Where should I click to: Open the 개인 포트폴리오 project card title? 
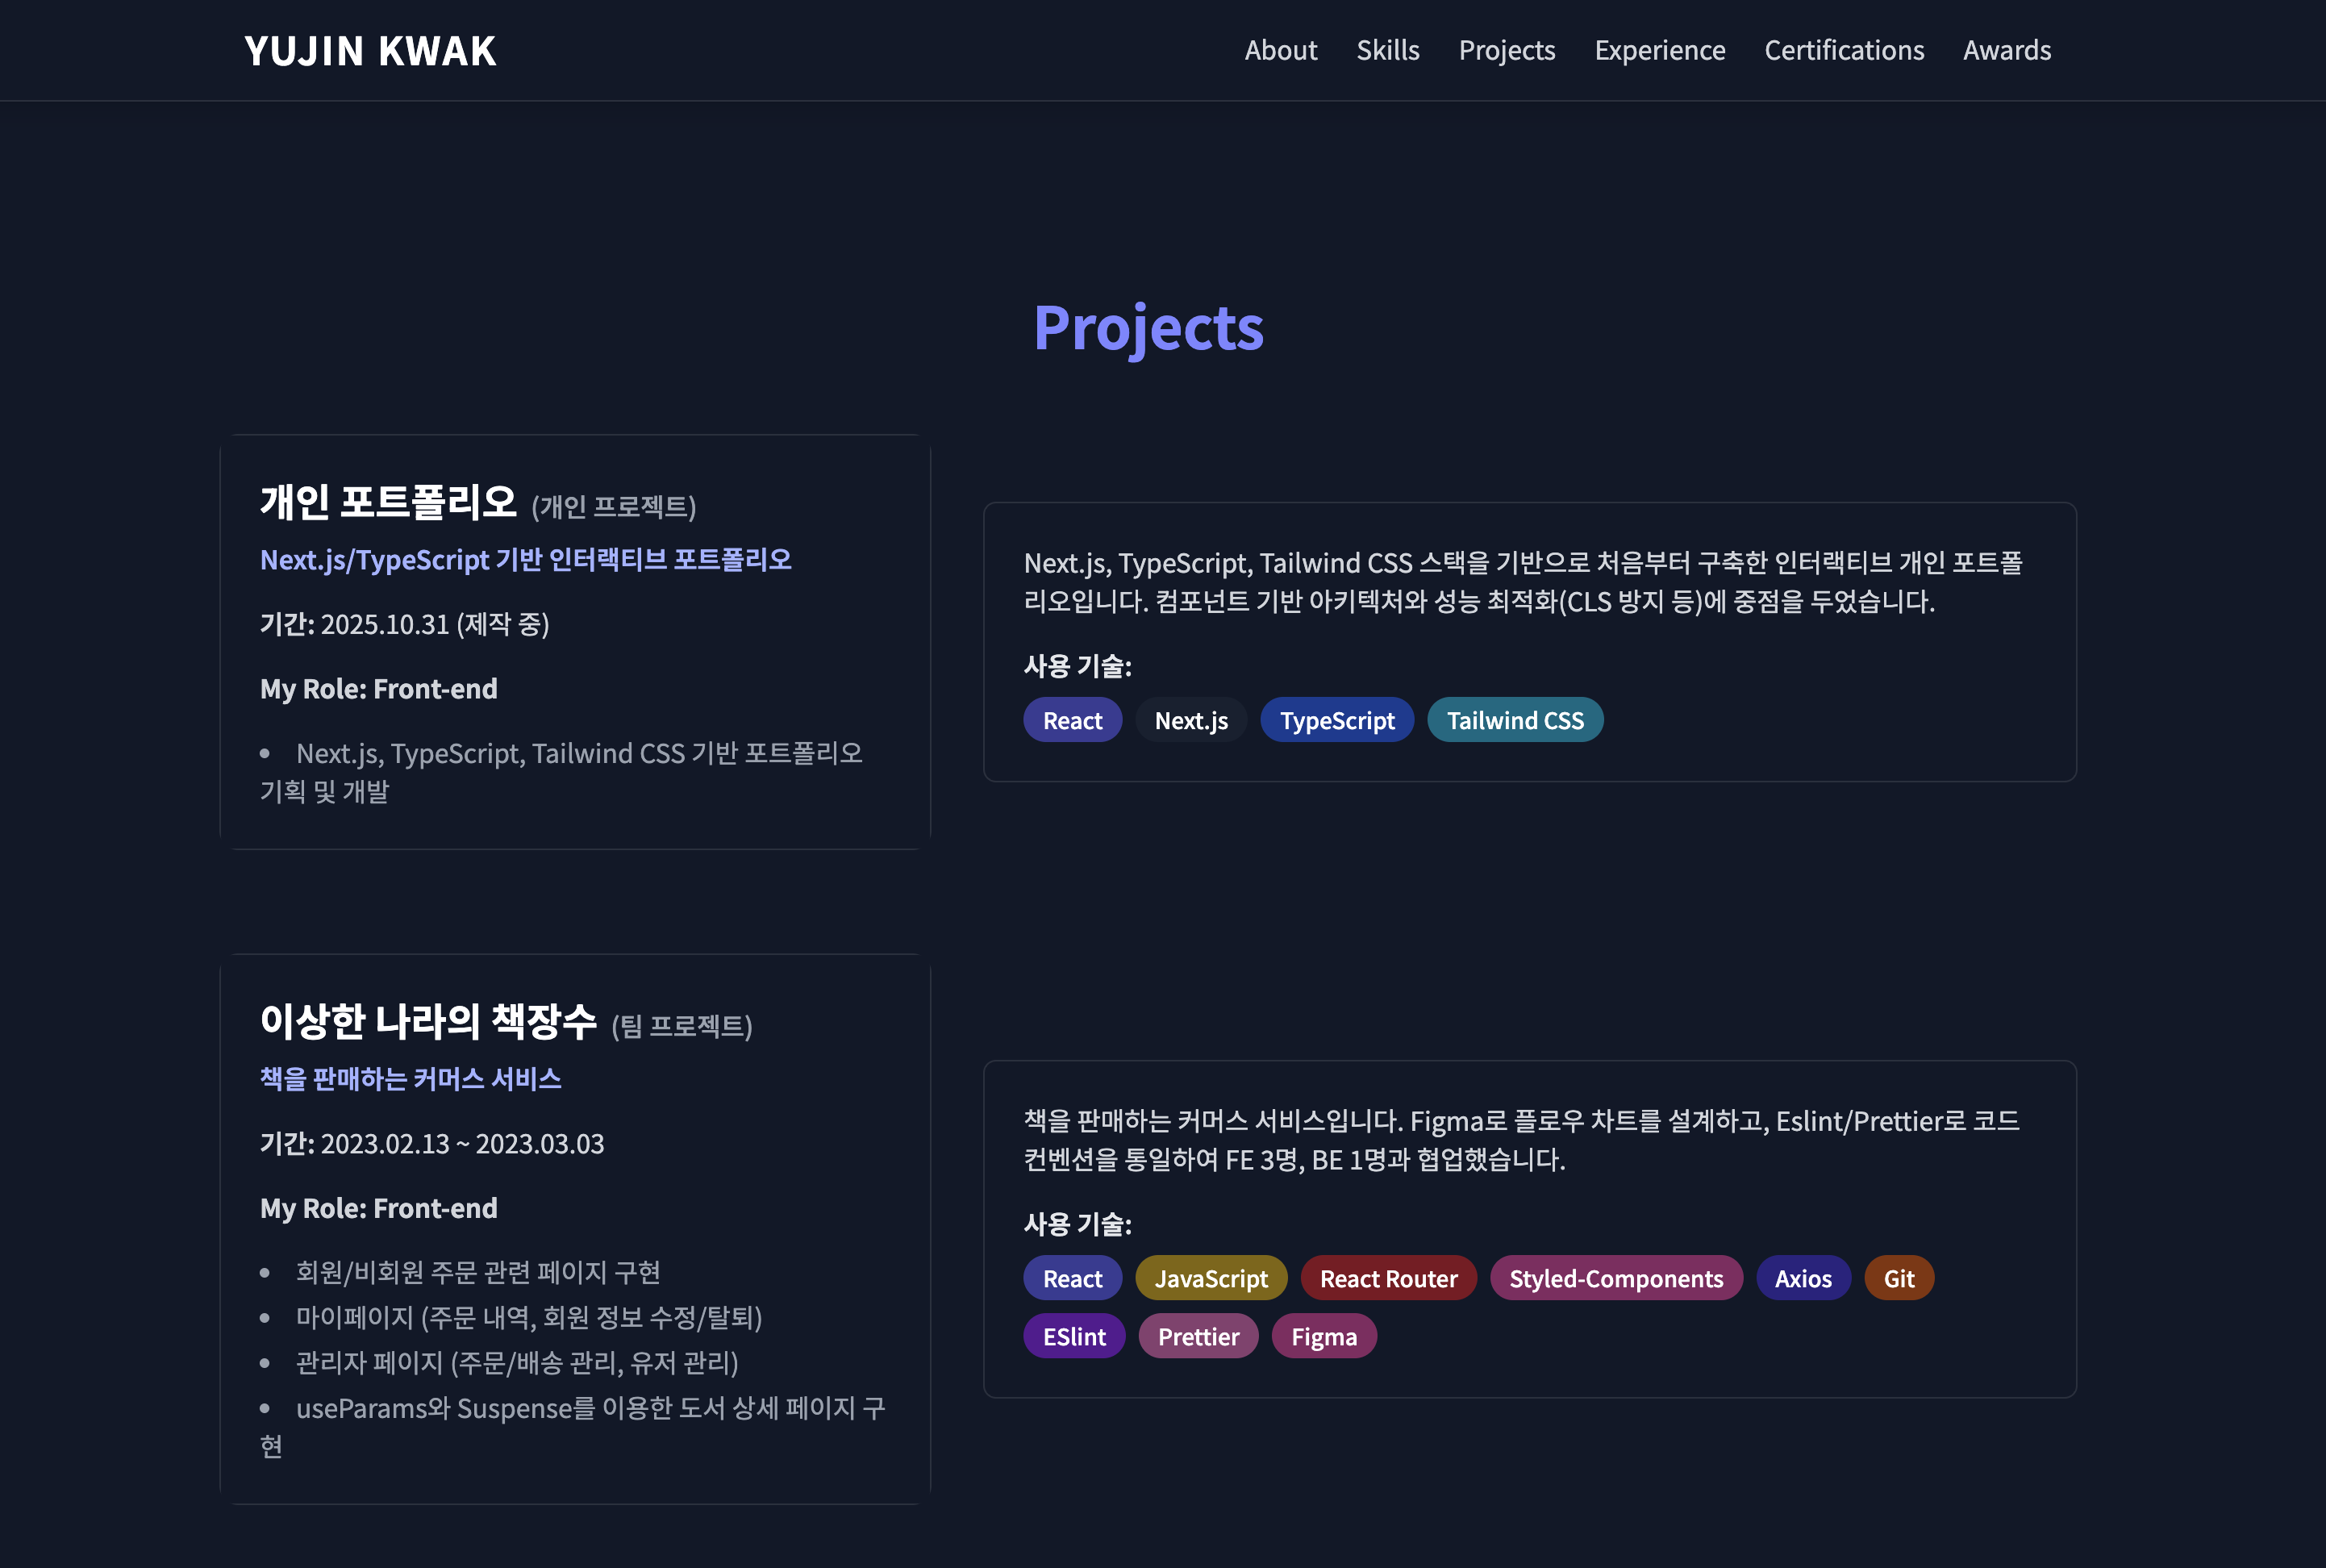click(x=388, y=501)
